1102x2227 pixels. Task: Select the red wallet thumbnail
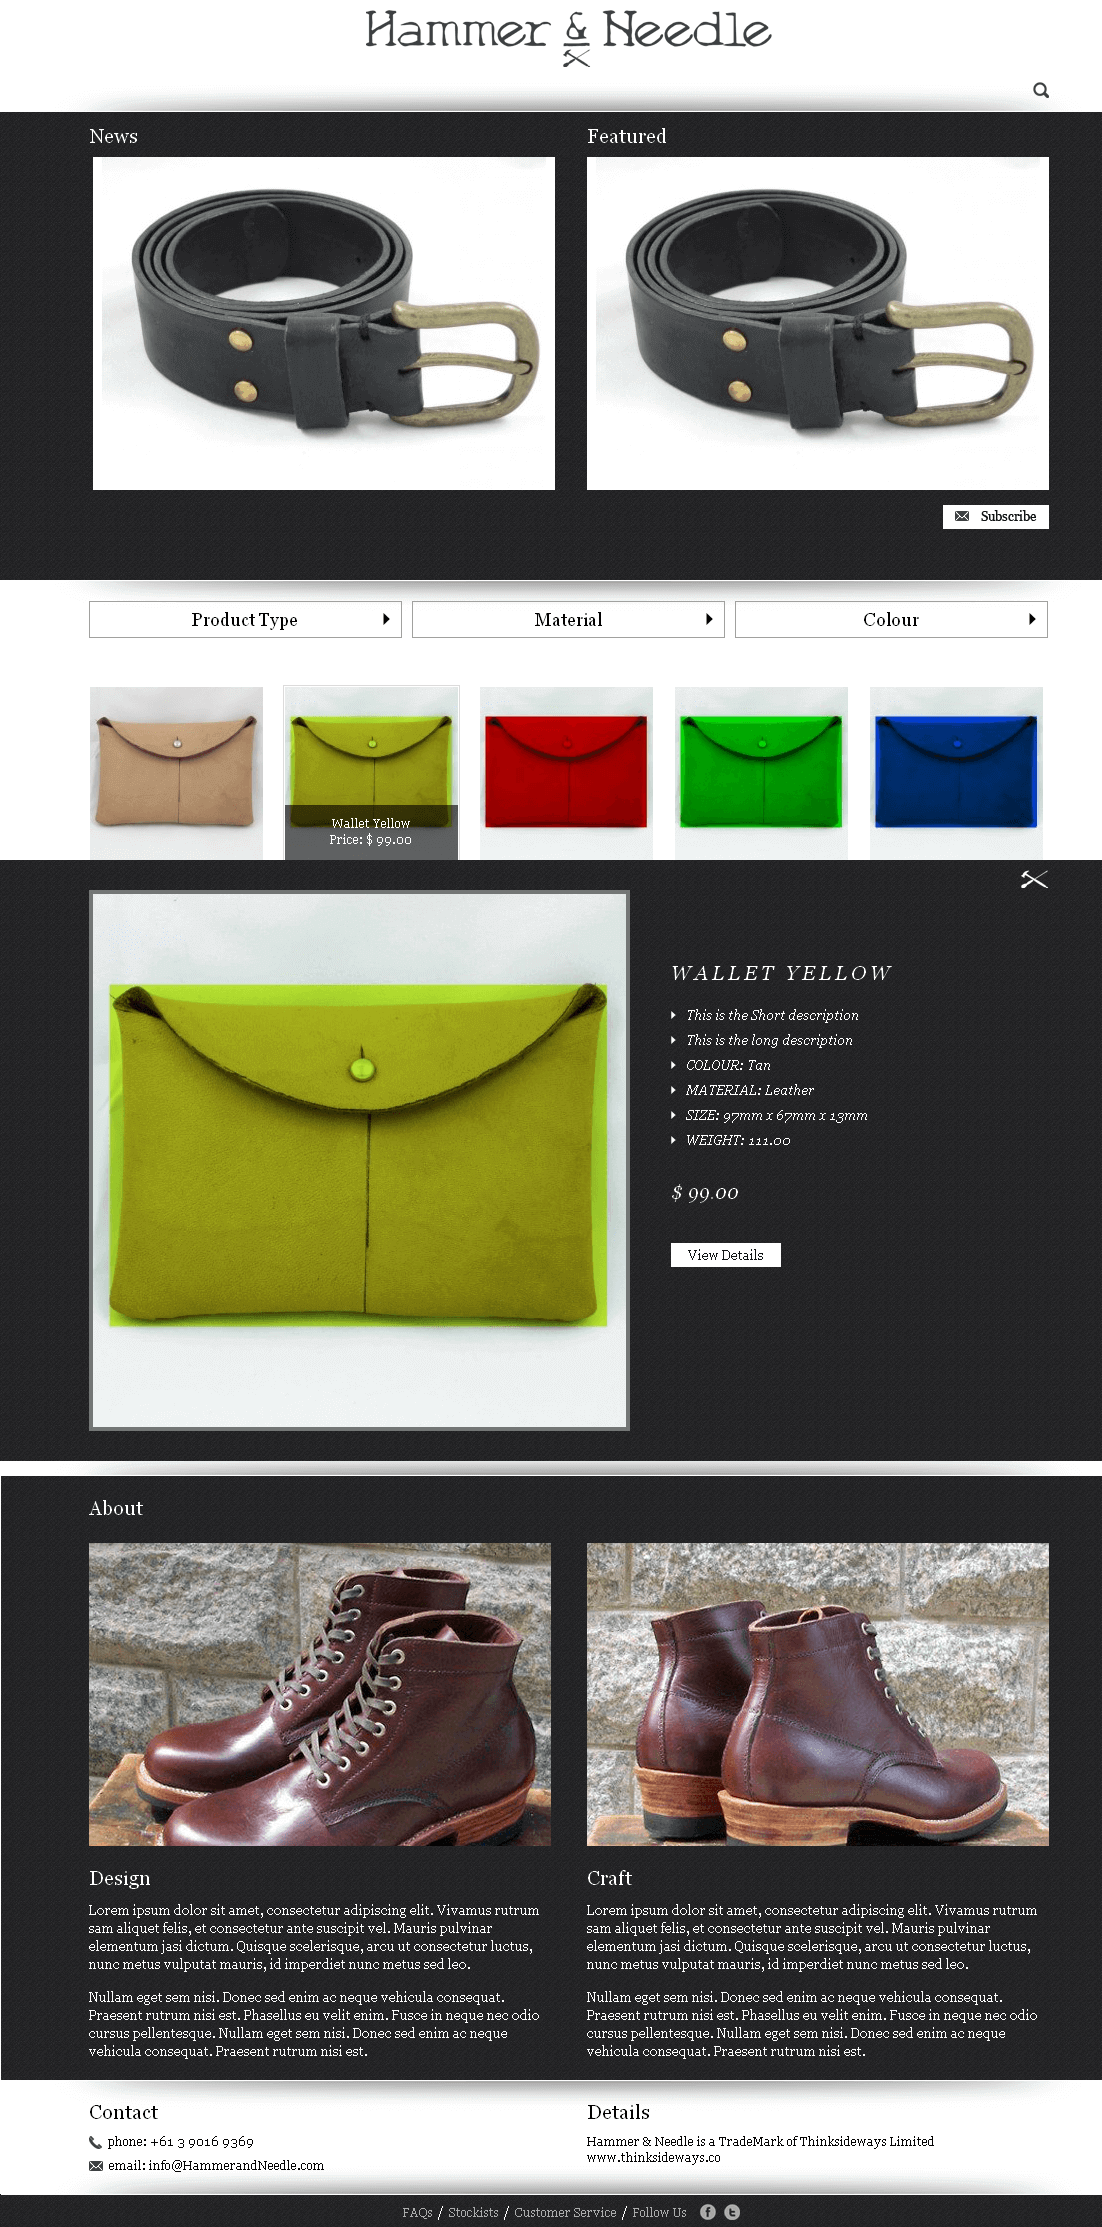pyautogui.click(x=566, y=772)
